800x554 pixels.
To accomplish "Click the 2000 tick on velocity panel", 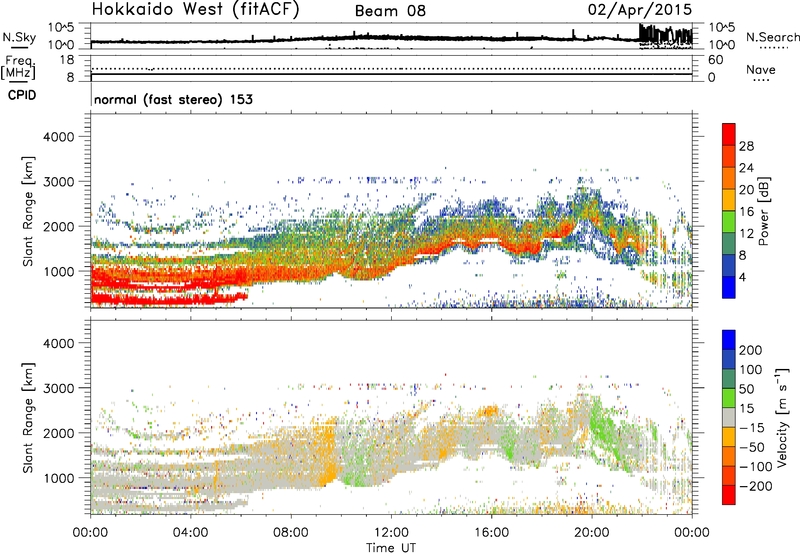I will (x=58, y=433).
